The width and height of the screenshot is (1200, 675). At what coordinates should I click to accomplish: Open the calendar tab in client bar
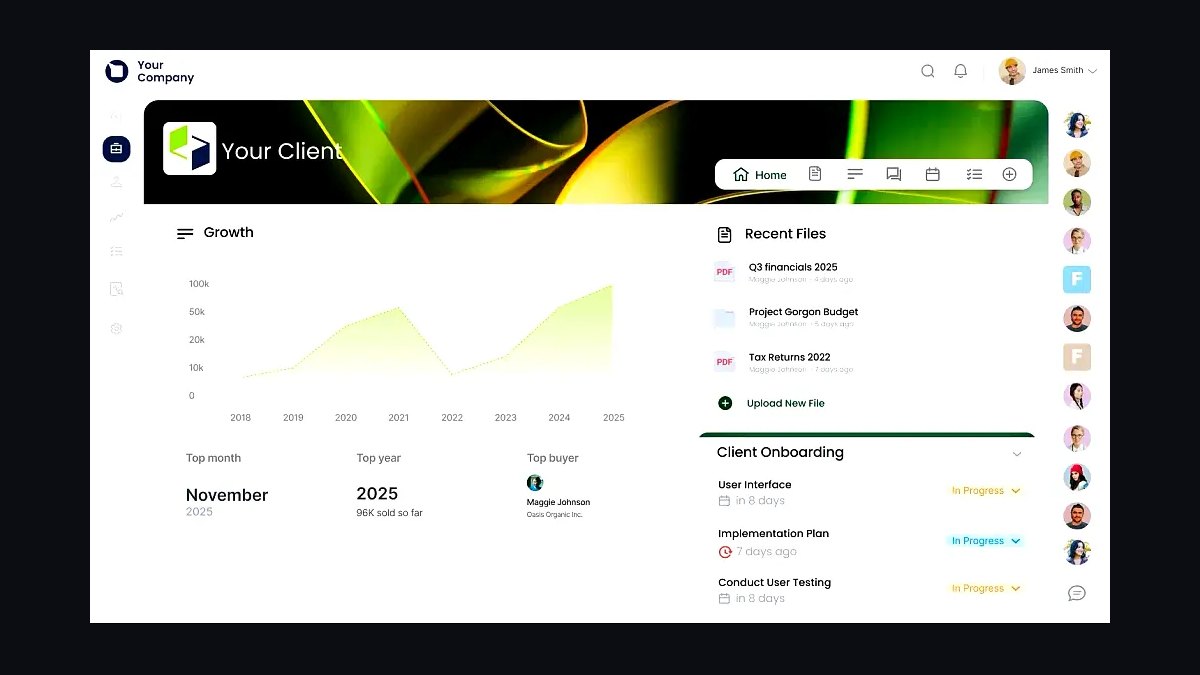pos(933,174)
